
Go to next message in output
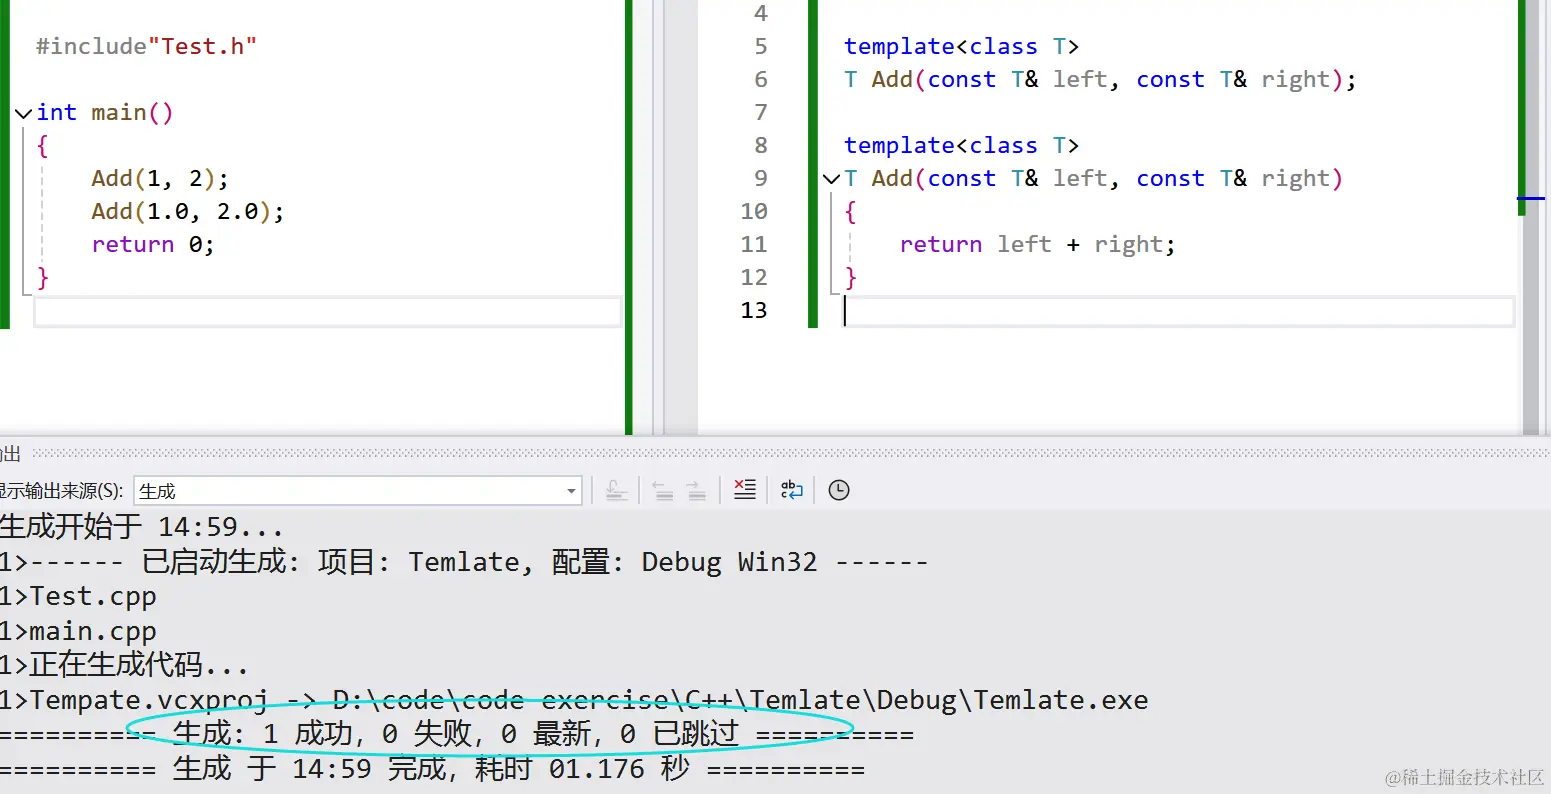[697, 490]
